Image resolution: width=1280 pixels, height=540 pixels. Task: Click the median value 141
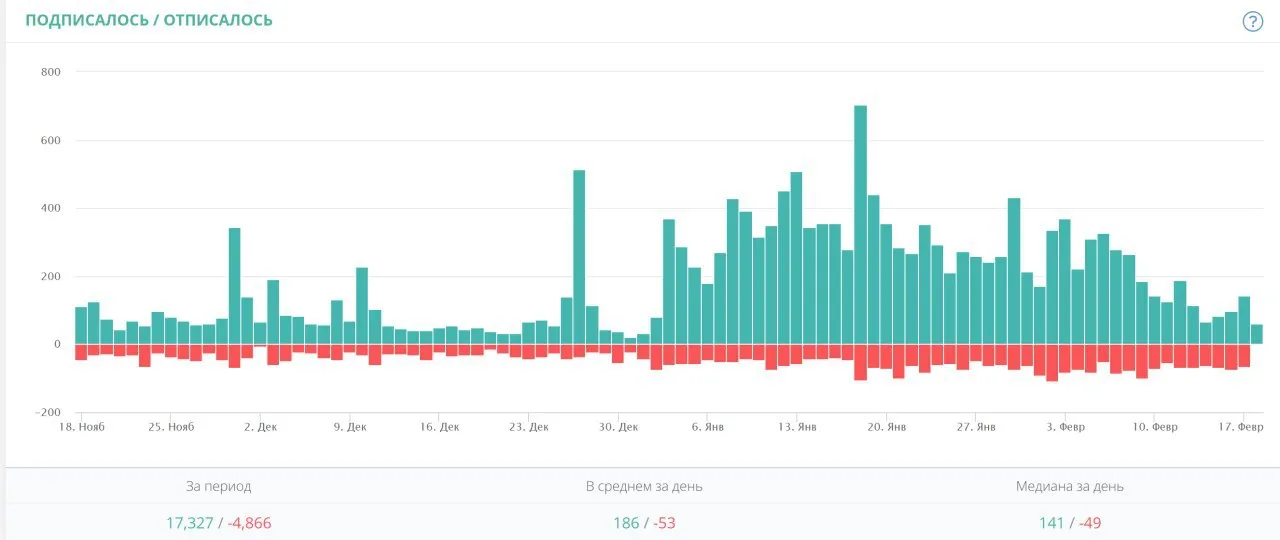pos(1052,523)
